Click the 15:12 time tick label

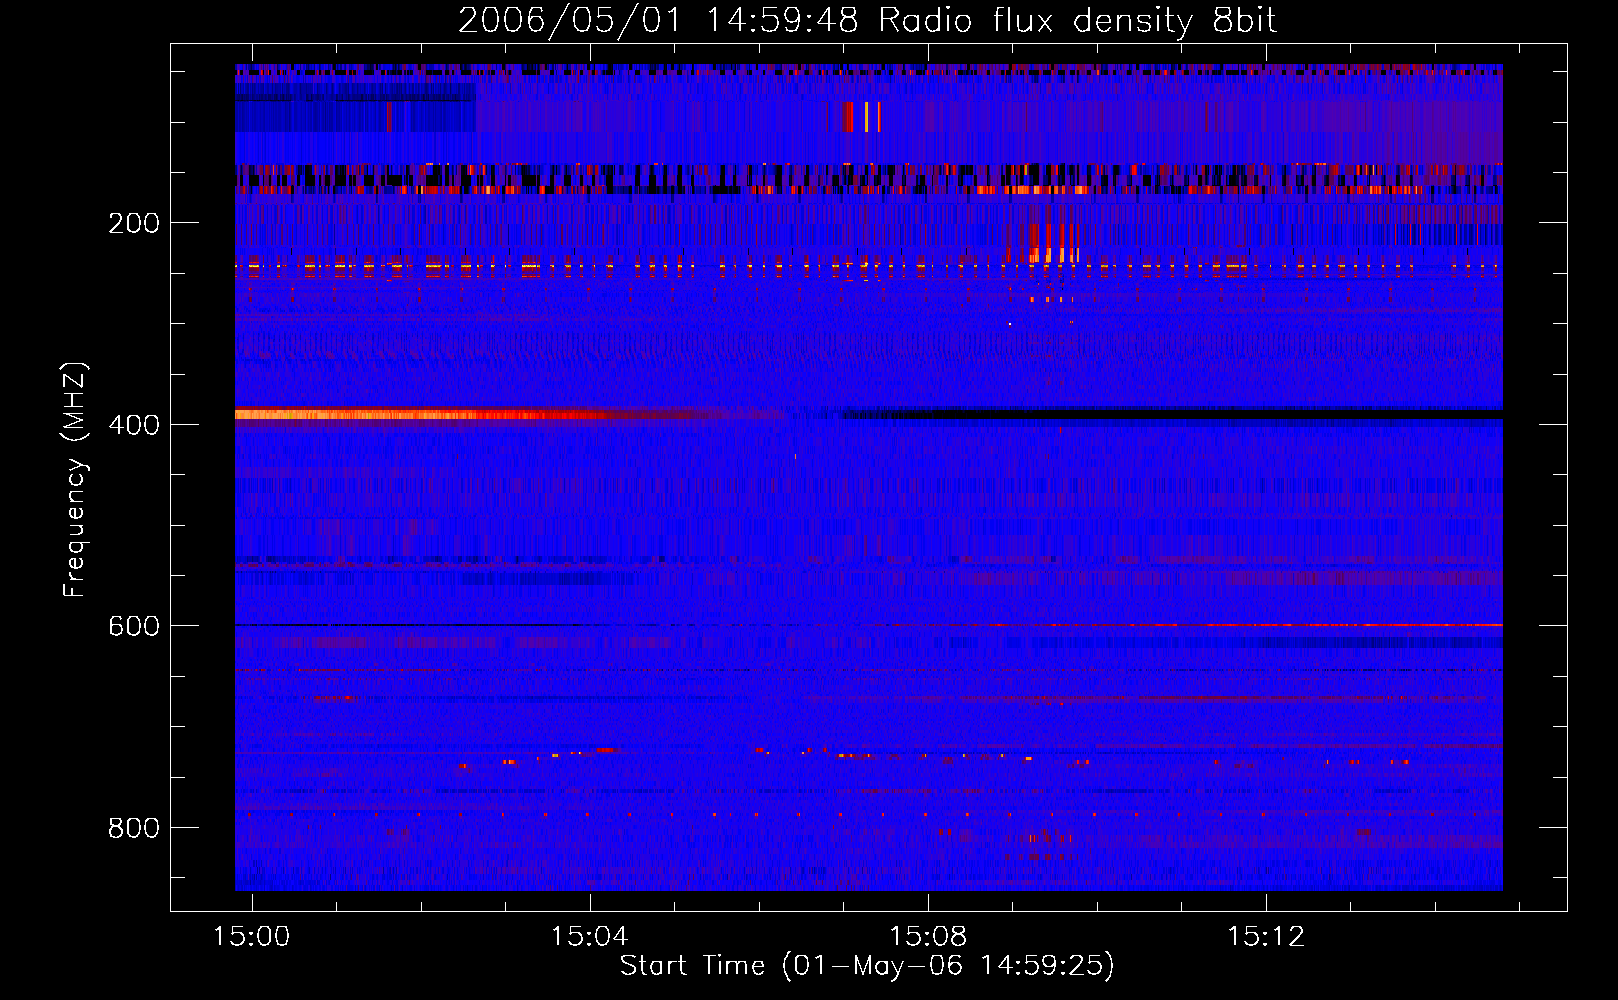(x=1266, y=936)
